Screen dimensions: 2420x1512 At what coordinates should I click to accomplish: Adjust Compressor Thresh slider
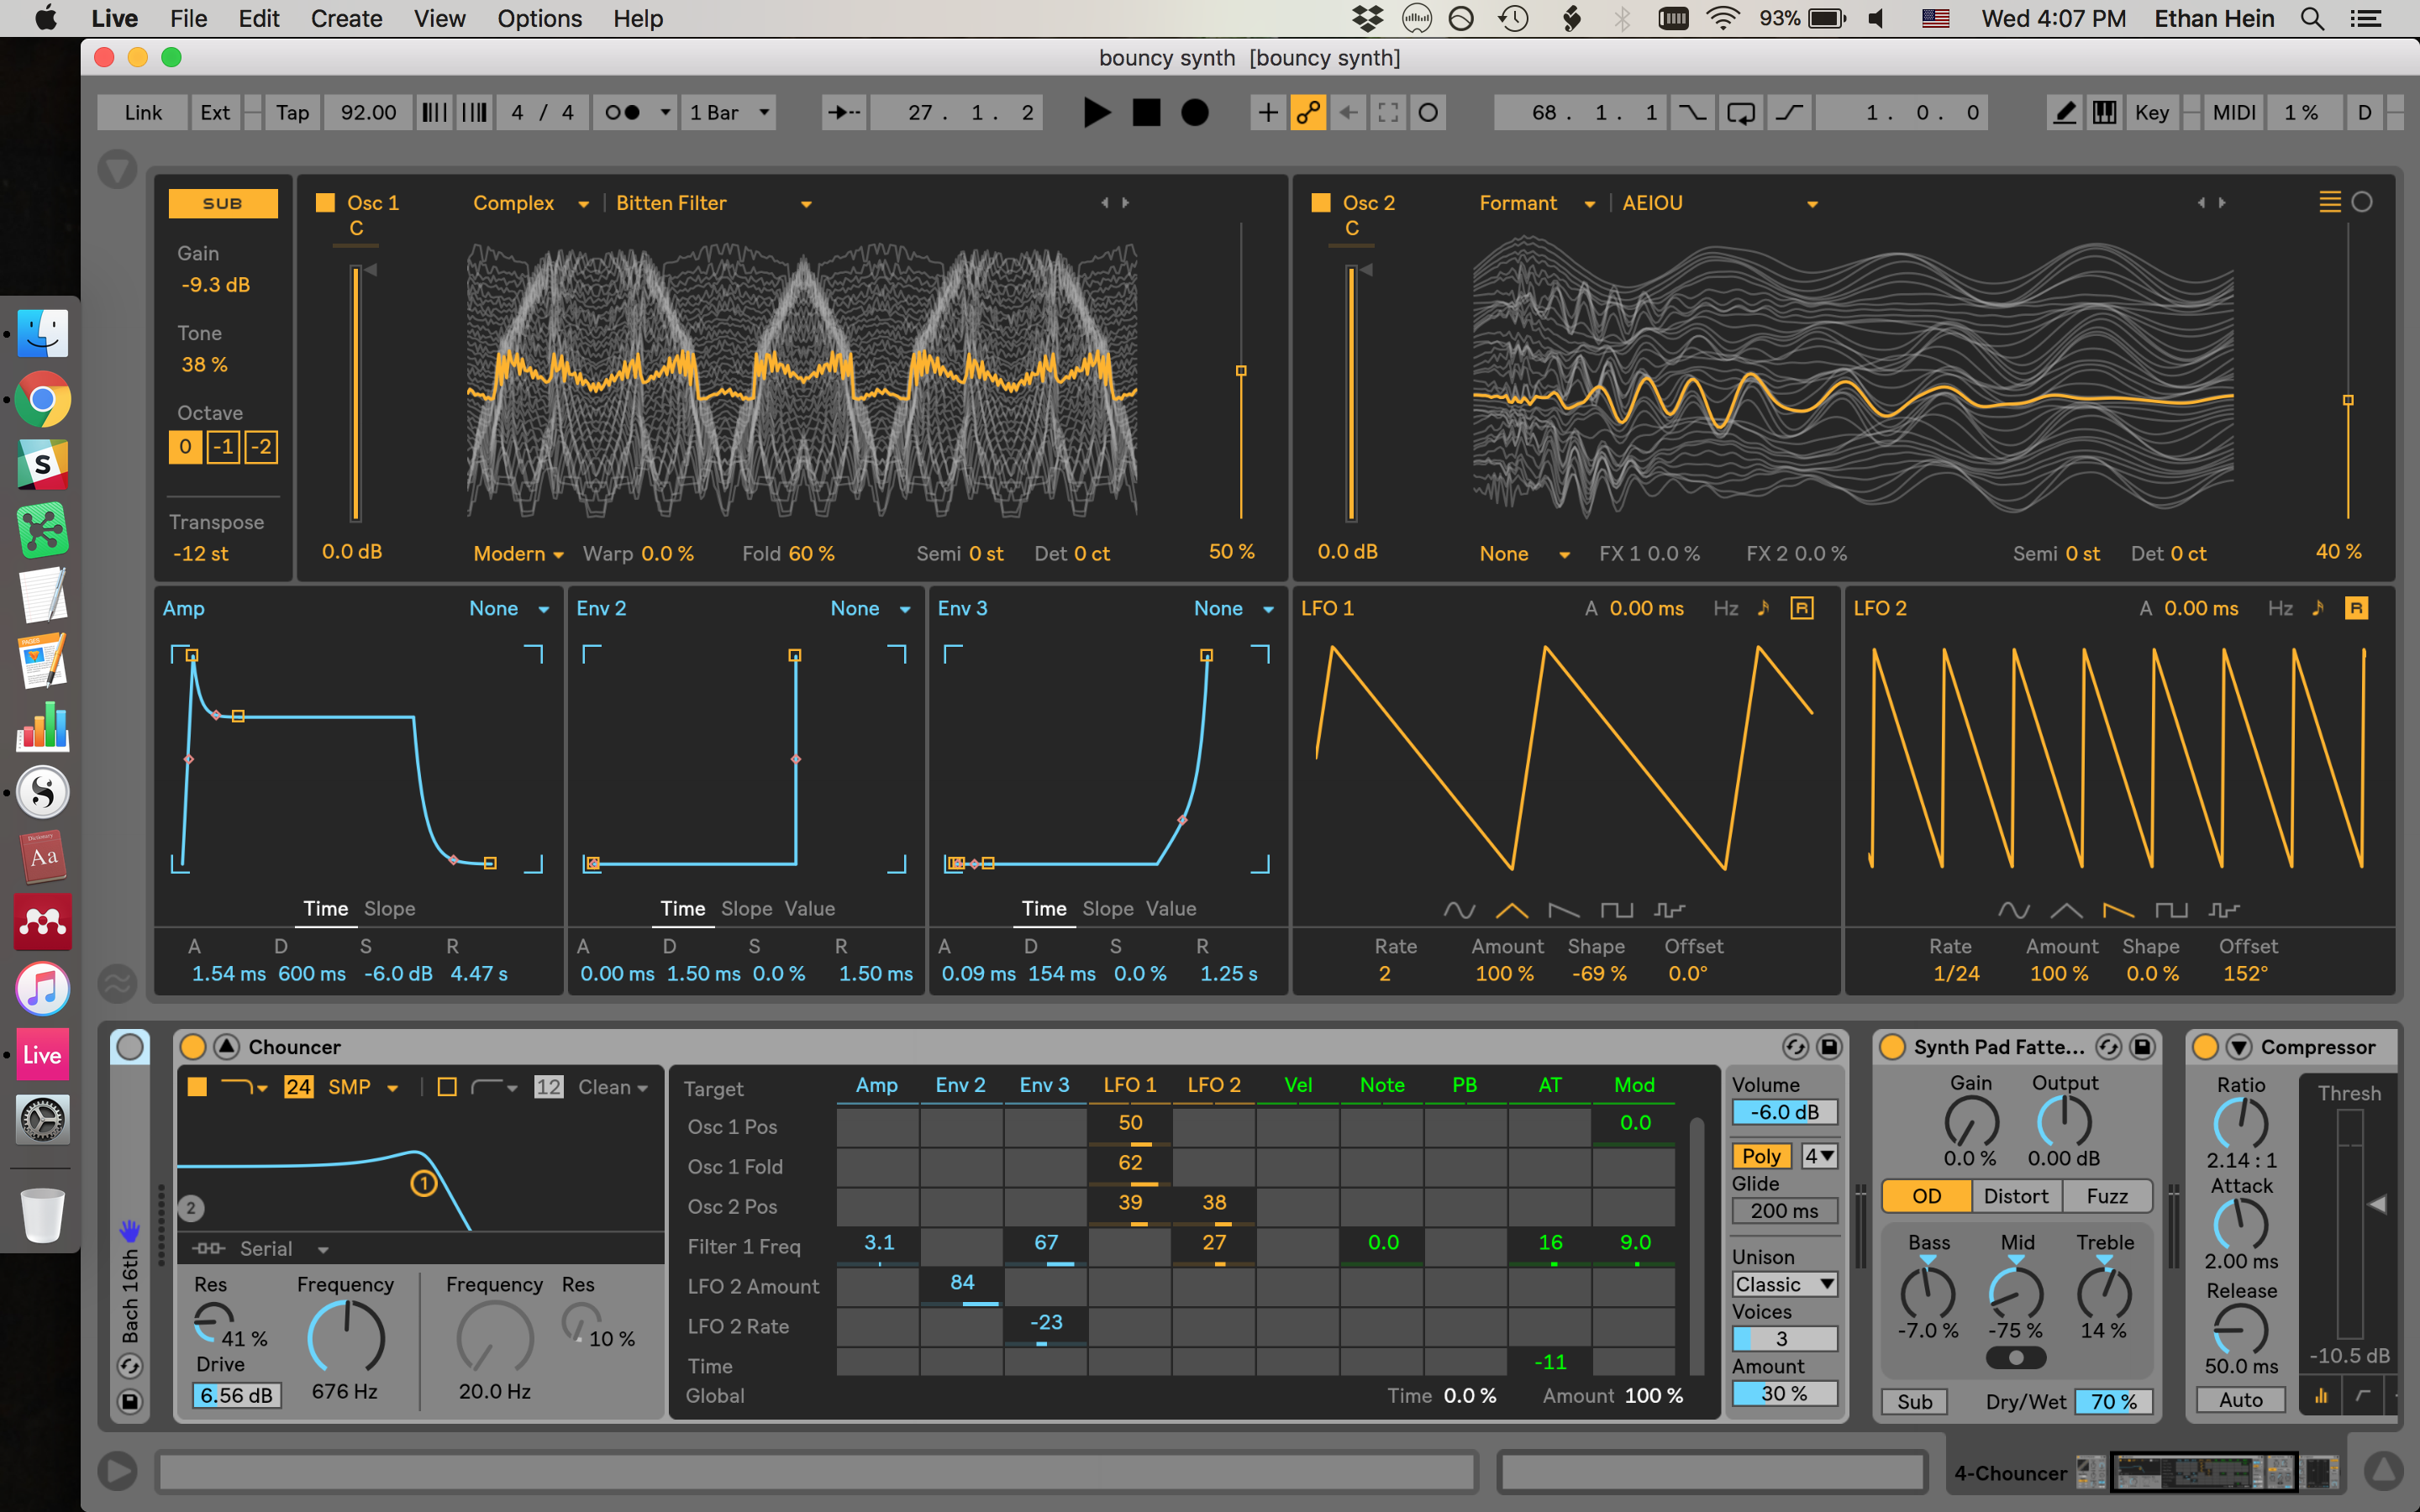(2349, 1224)
